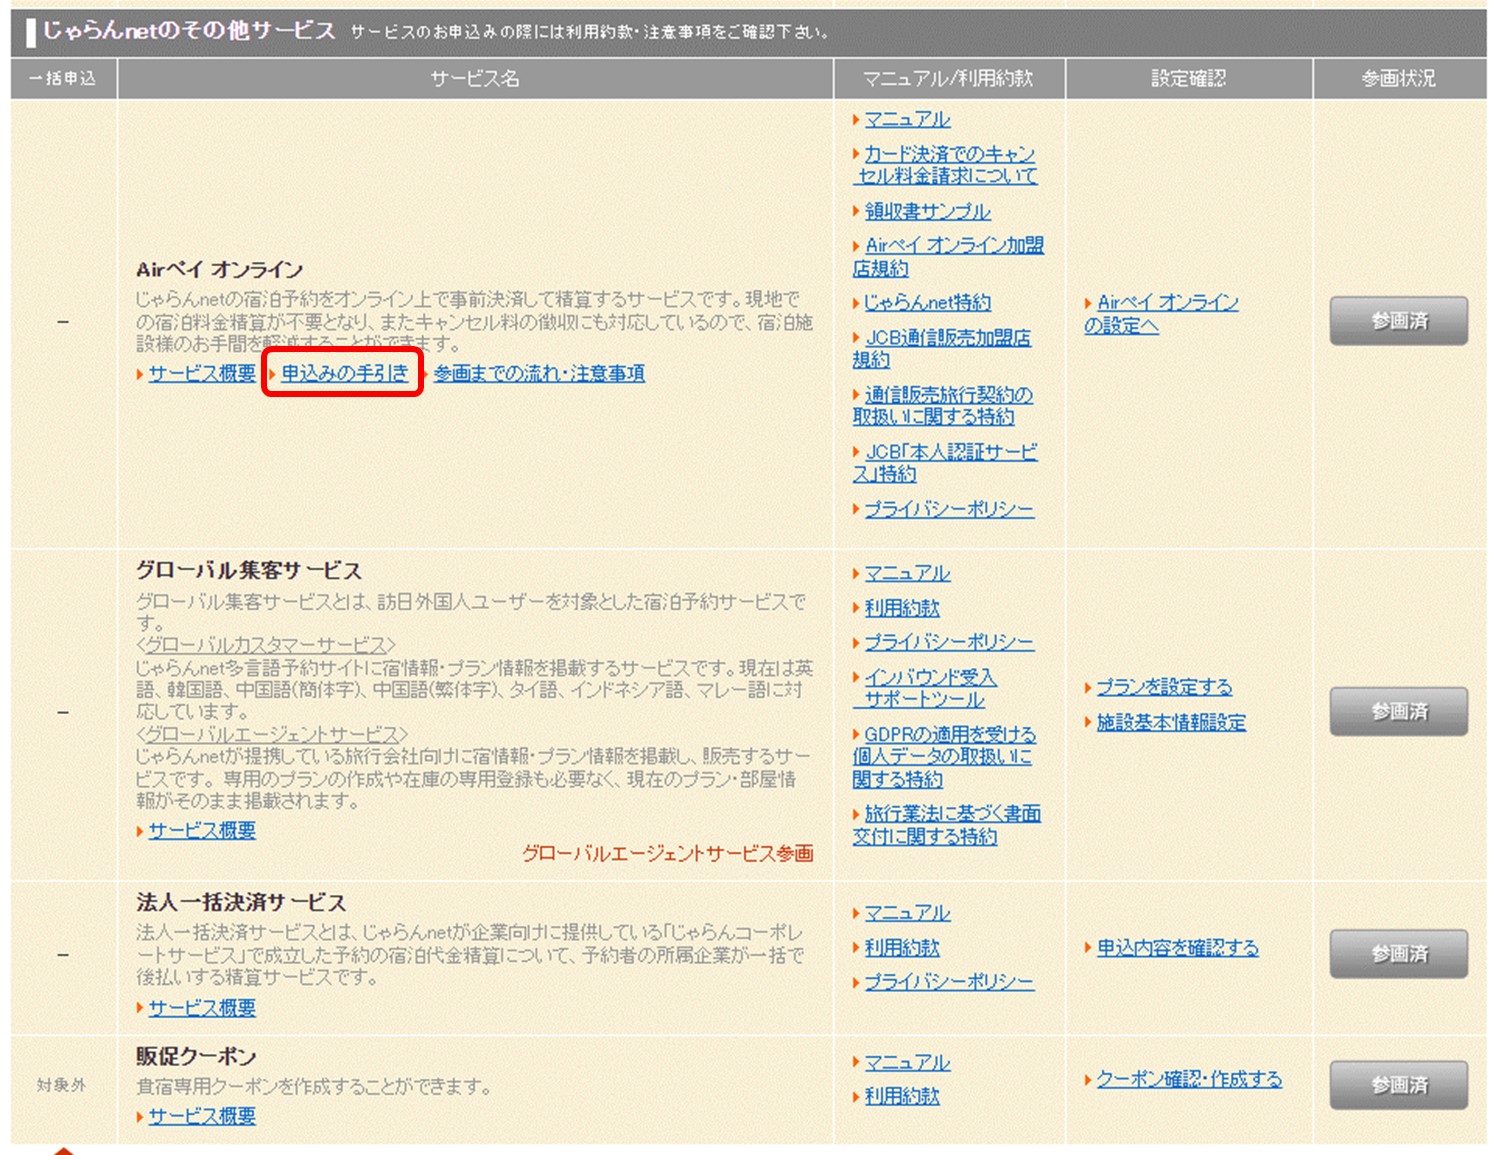Click 参画済 button for Airペイ オンライン

[1397, 321]
